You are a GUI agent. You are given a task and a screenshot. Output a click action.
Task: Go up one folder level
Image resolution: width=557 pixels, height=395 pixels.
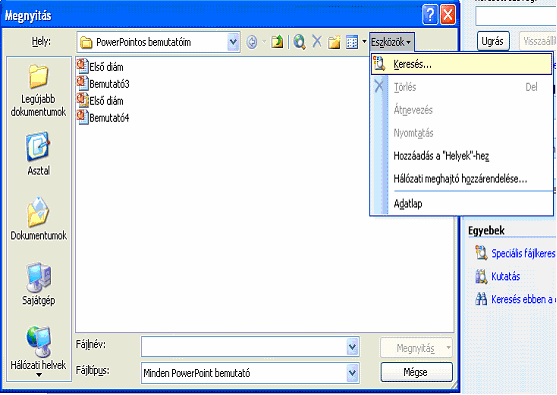[x=277, y=42]
